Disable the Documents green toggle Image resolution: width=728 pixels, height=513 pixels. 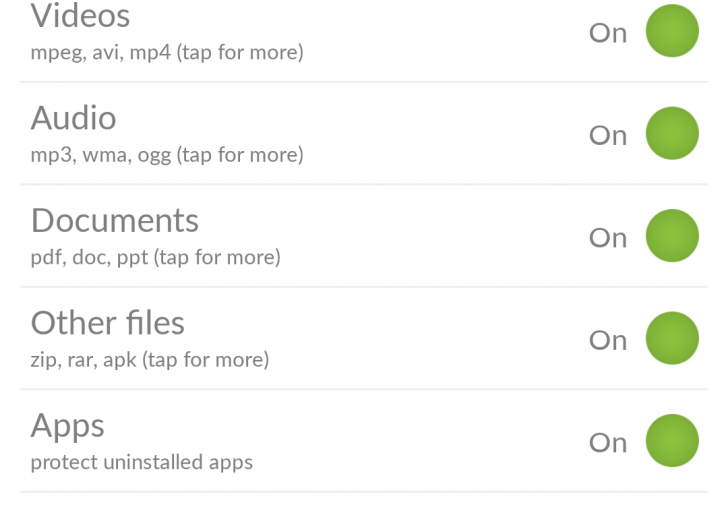tap(671, 237)
